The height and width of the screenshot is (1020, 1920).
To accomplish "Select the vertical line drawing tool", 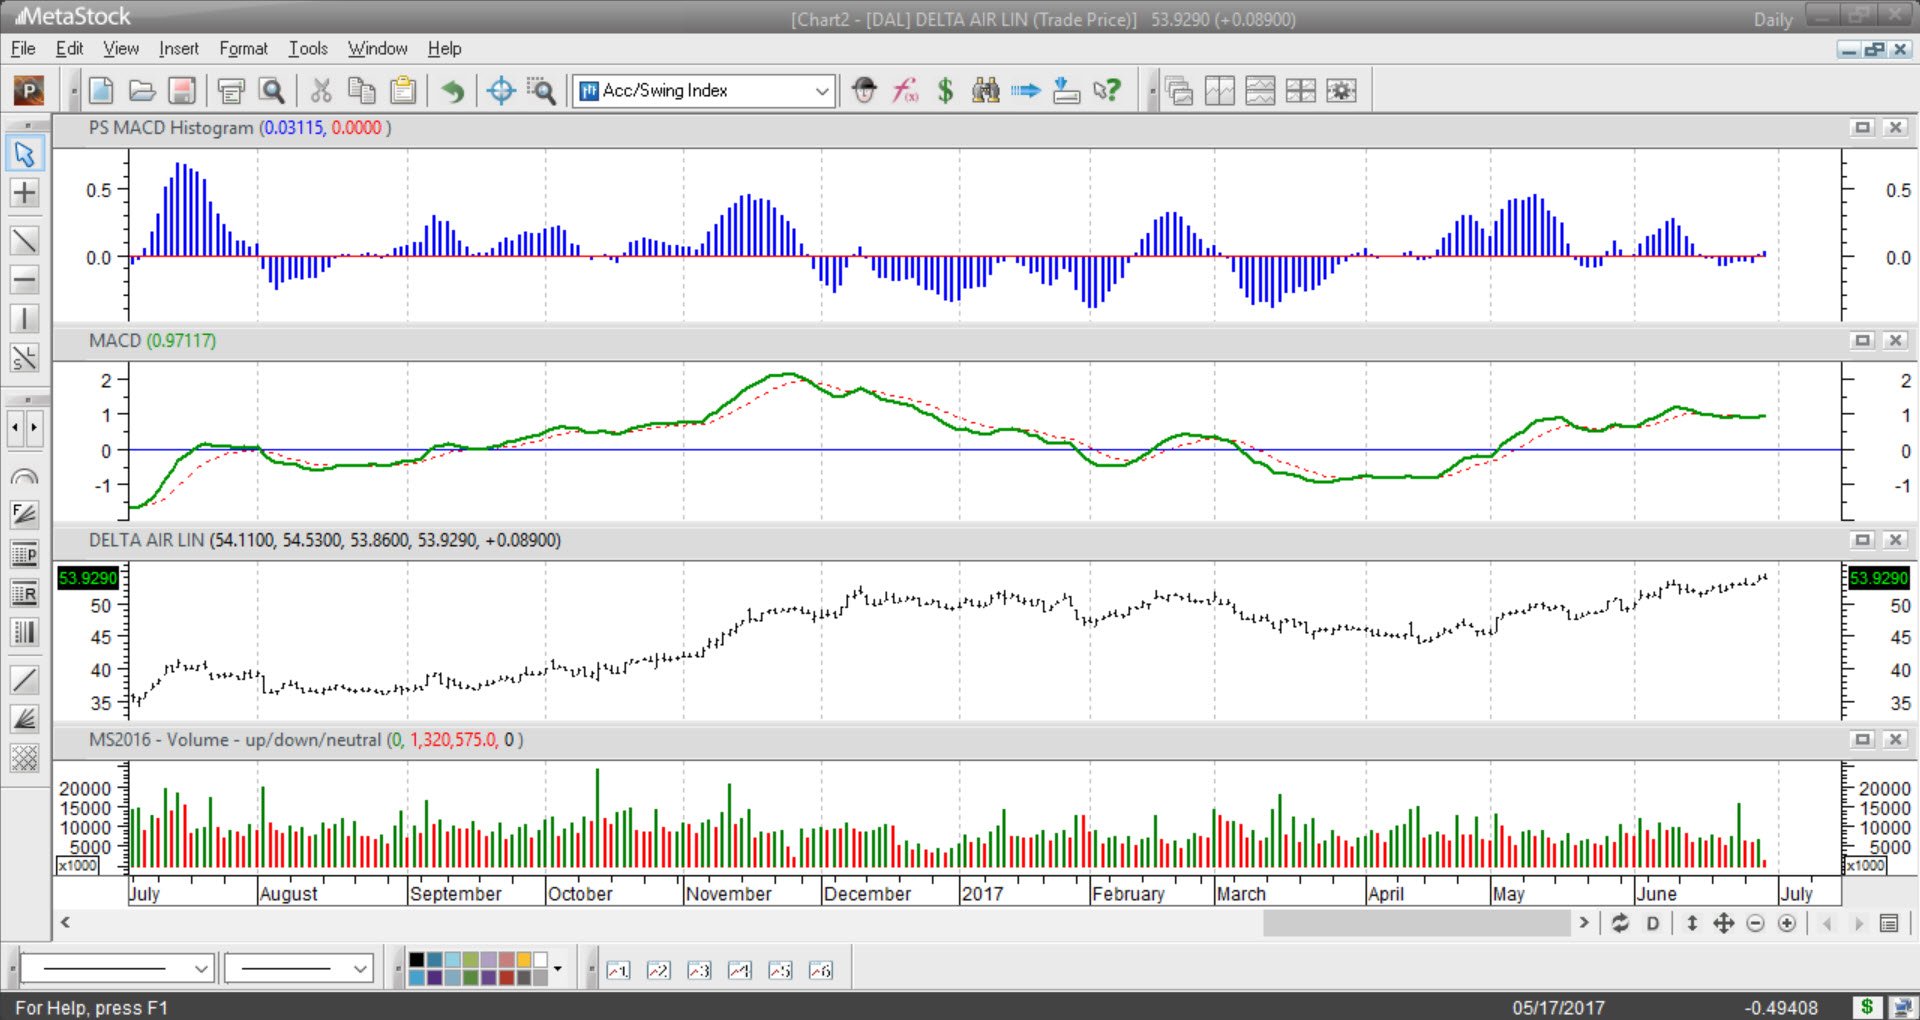I will tap(25, 319).
